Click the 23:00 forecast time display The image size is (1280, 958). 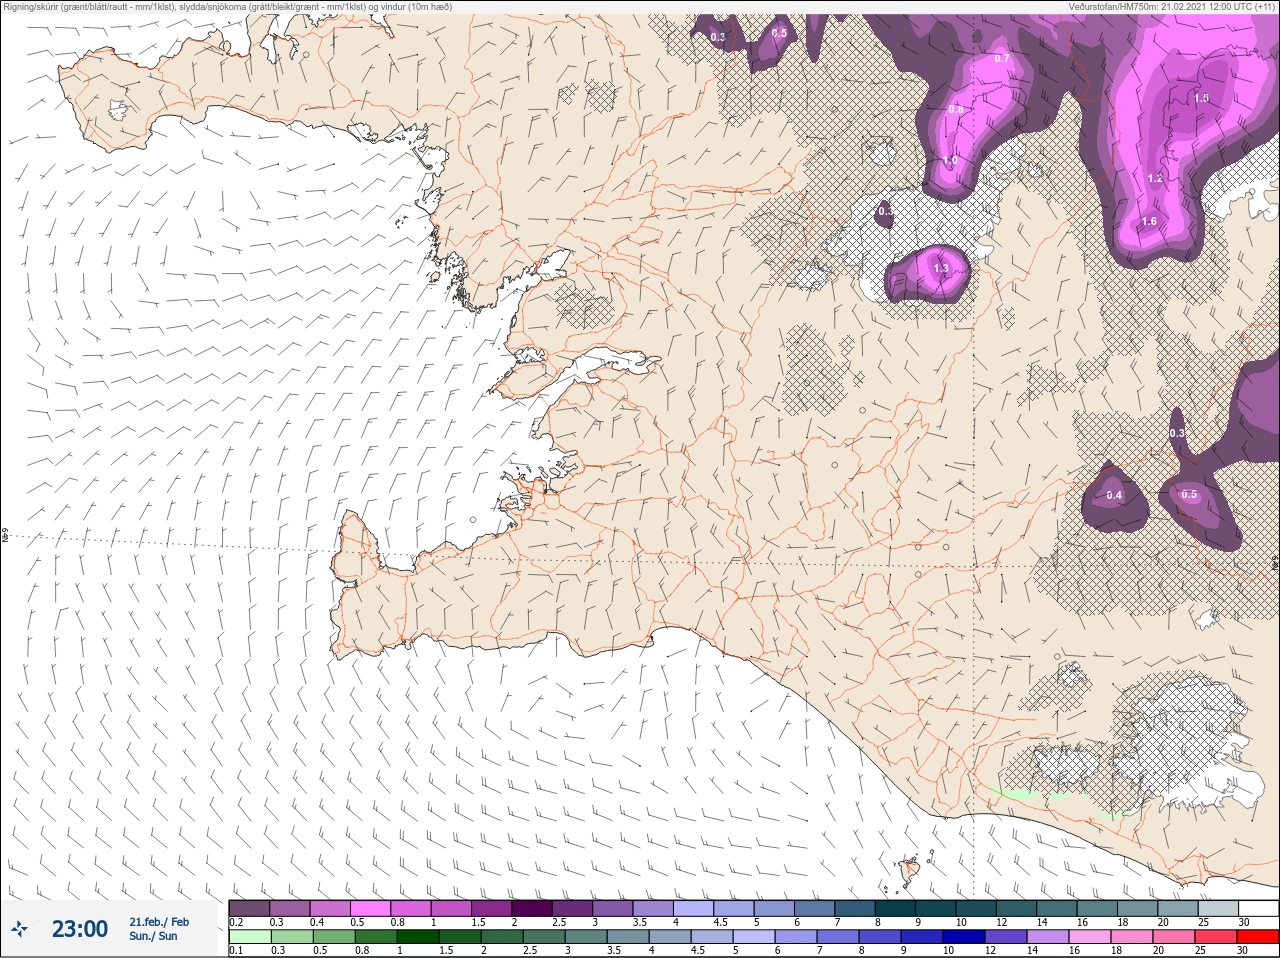[x=80, y=929]
